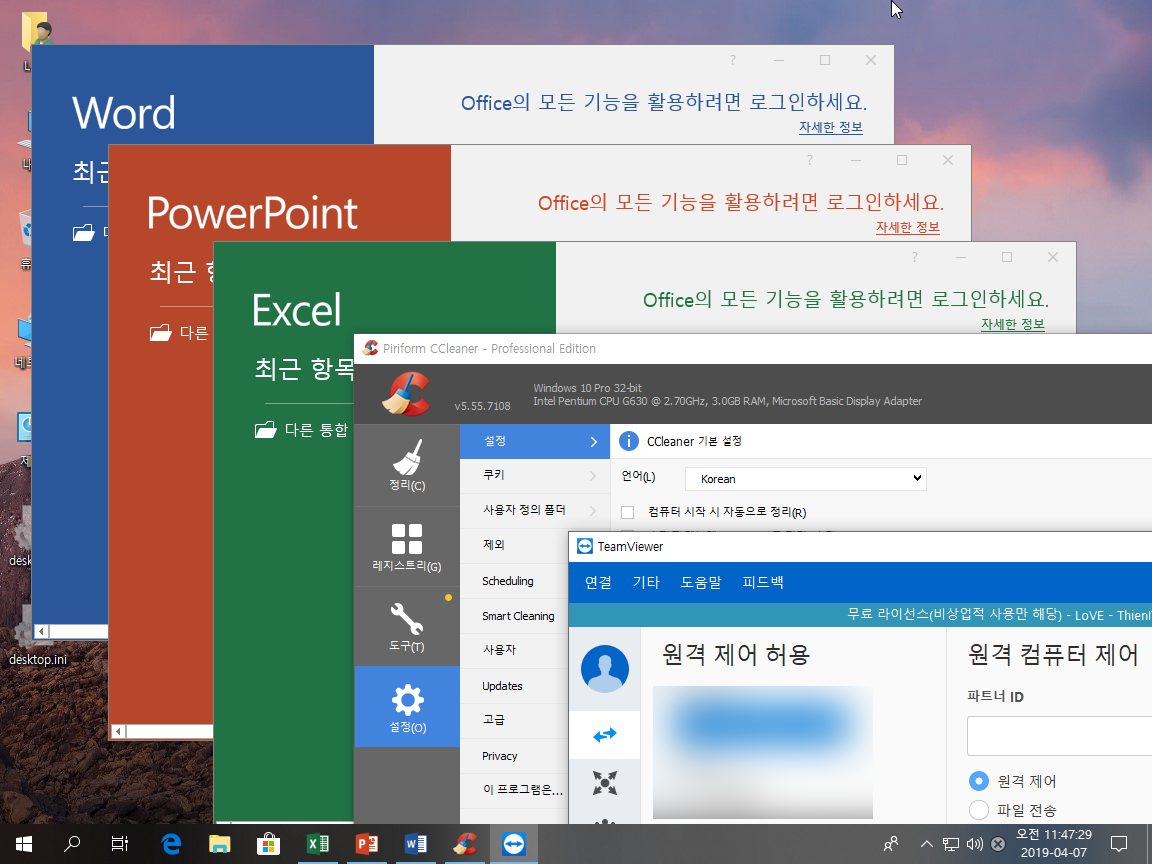Viewport: 1152px width, 864px height.
Task: Switch to Excel via taskbar icon
Action: 317,844
